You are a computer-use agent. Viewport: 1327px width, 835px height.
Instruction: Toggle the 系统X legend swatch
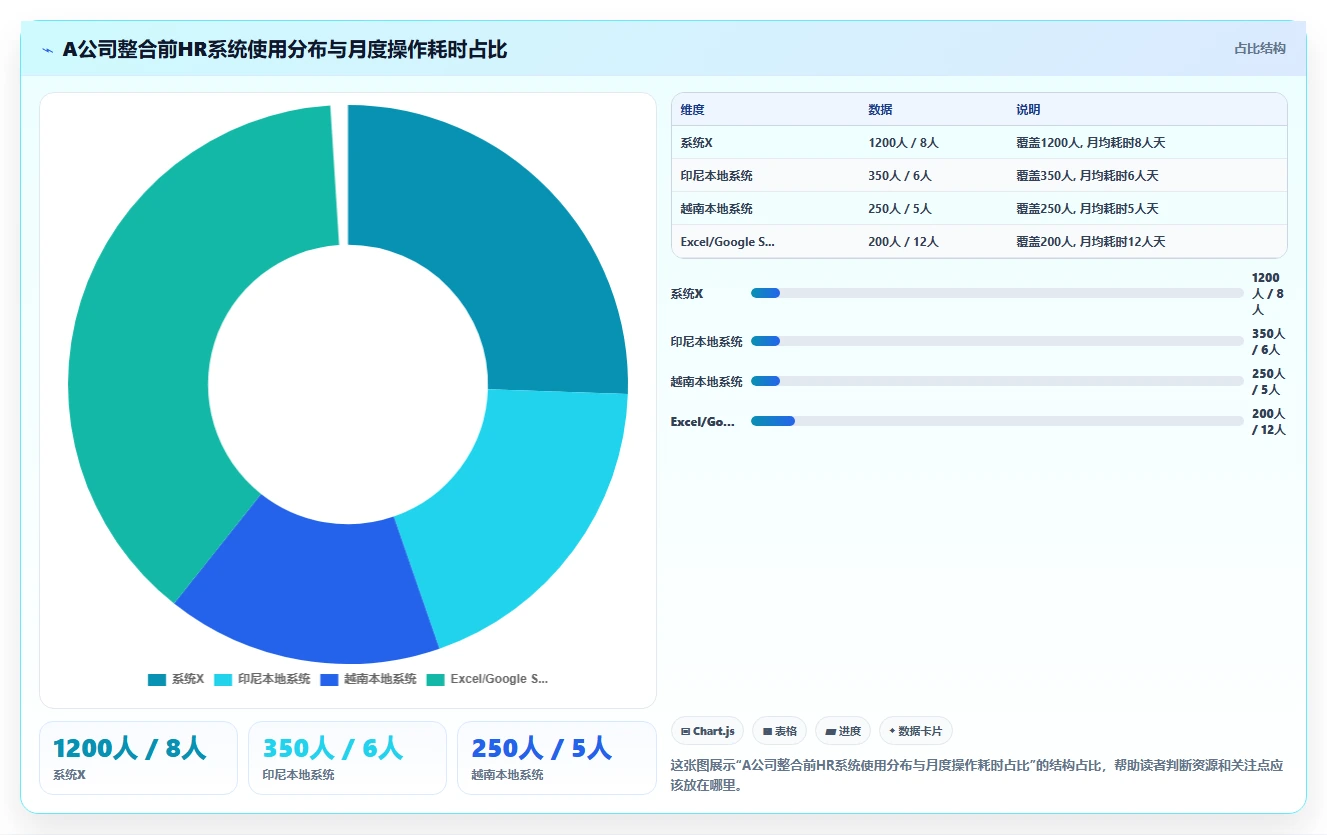(x=157, y=679)
